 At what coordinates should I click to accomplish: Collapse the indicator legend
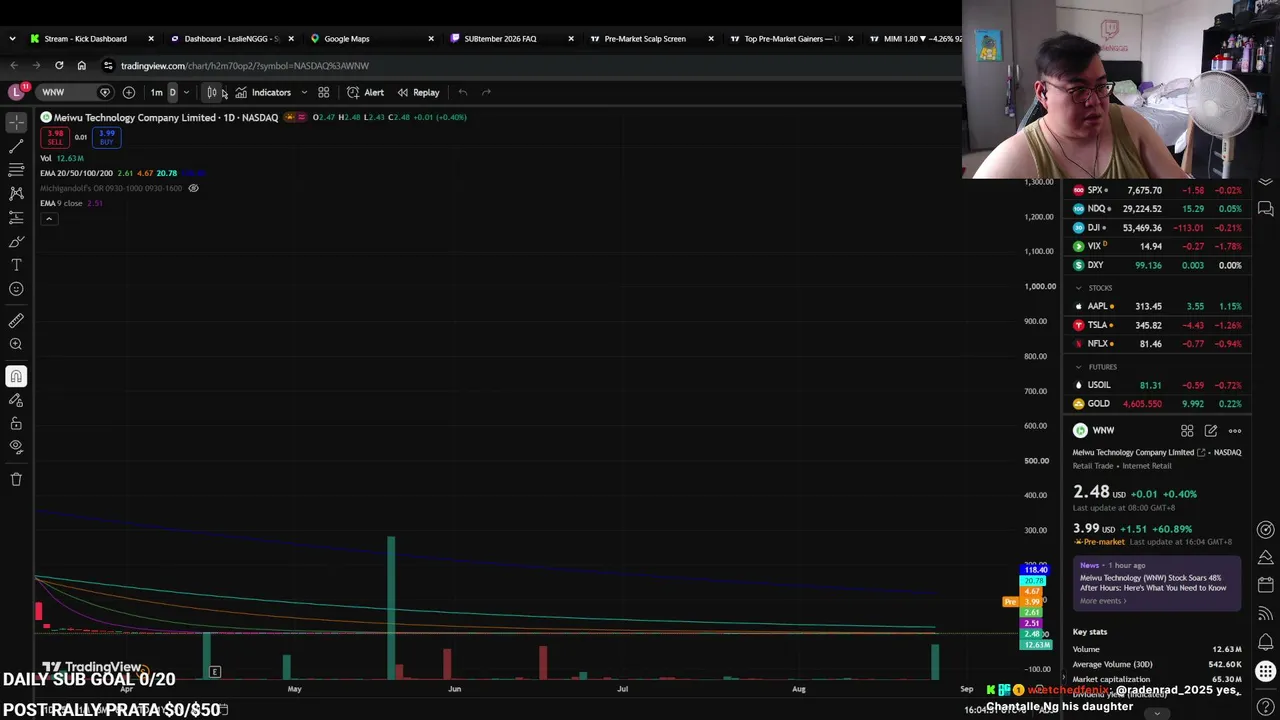(48, 218)
